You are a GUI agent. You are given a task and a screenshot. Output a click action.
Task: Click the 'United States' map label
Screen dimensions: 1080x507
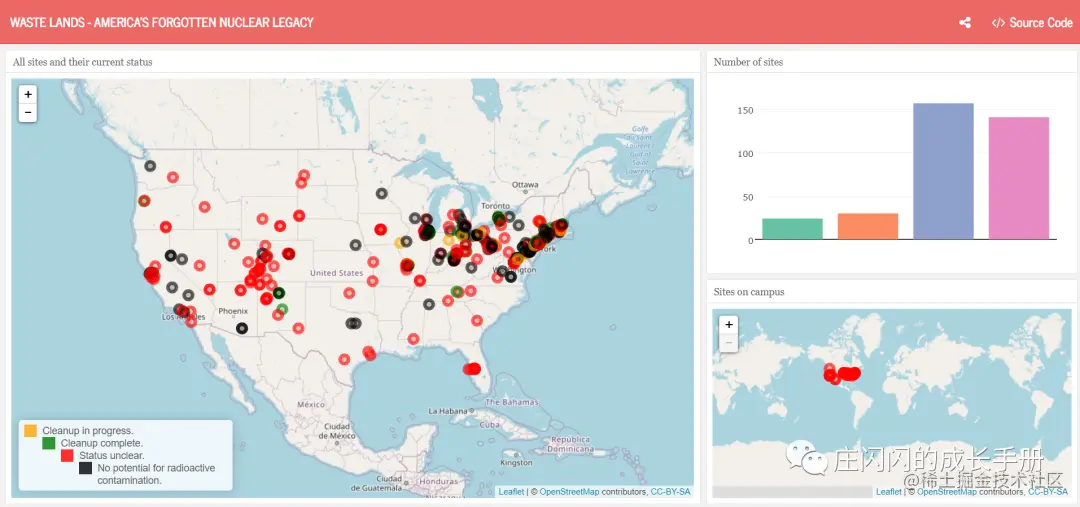(336, 273)
